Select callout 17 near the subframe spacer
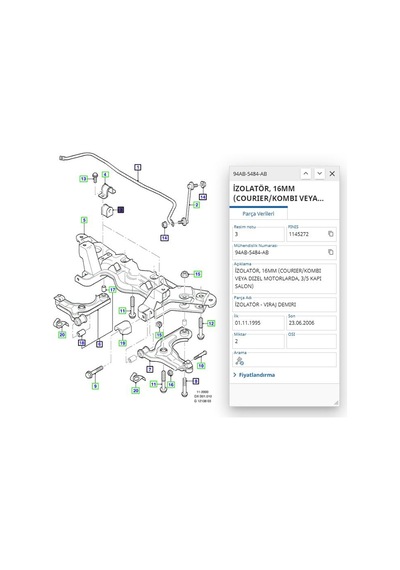The height and width of the screenshot is (570, 400). tap(113, 290)
